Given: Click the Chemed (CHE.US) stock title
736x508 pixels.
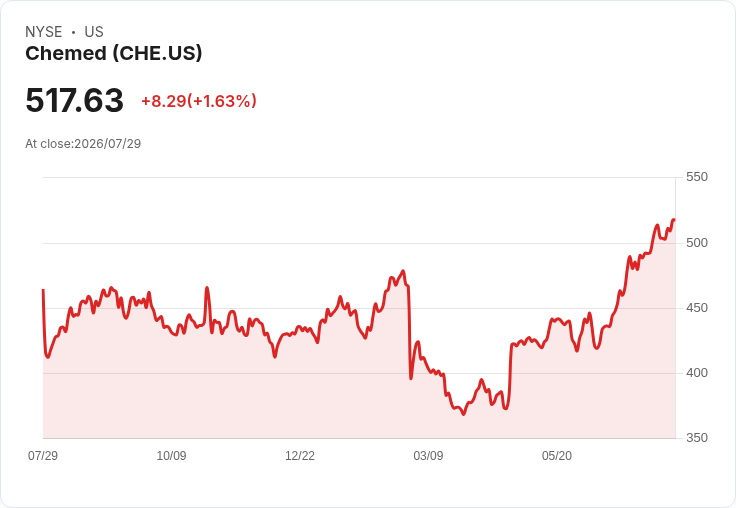Looking at the screenshot, I should pyautogui.click(x=114, y=54).
